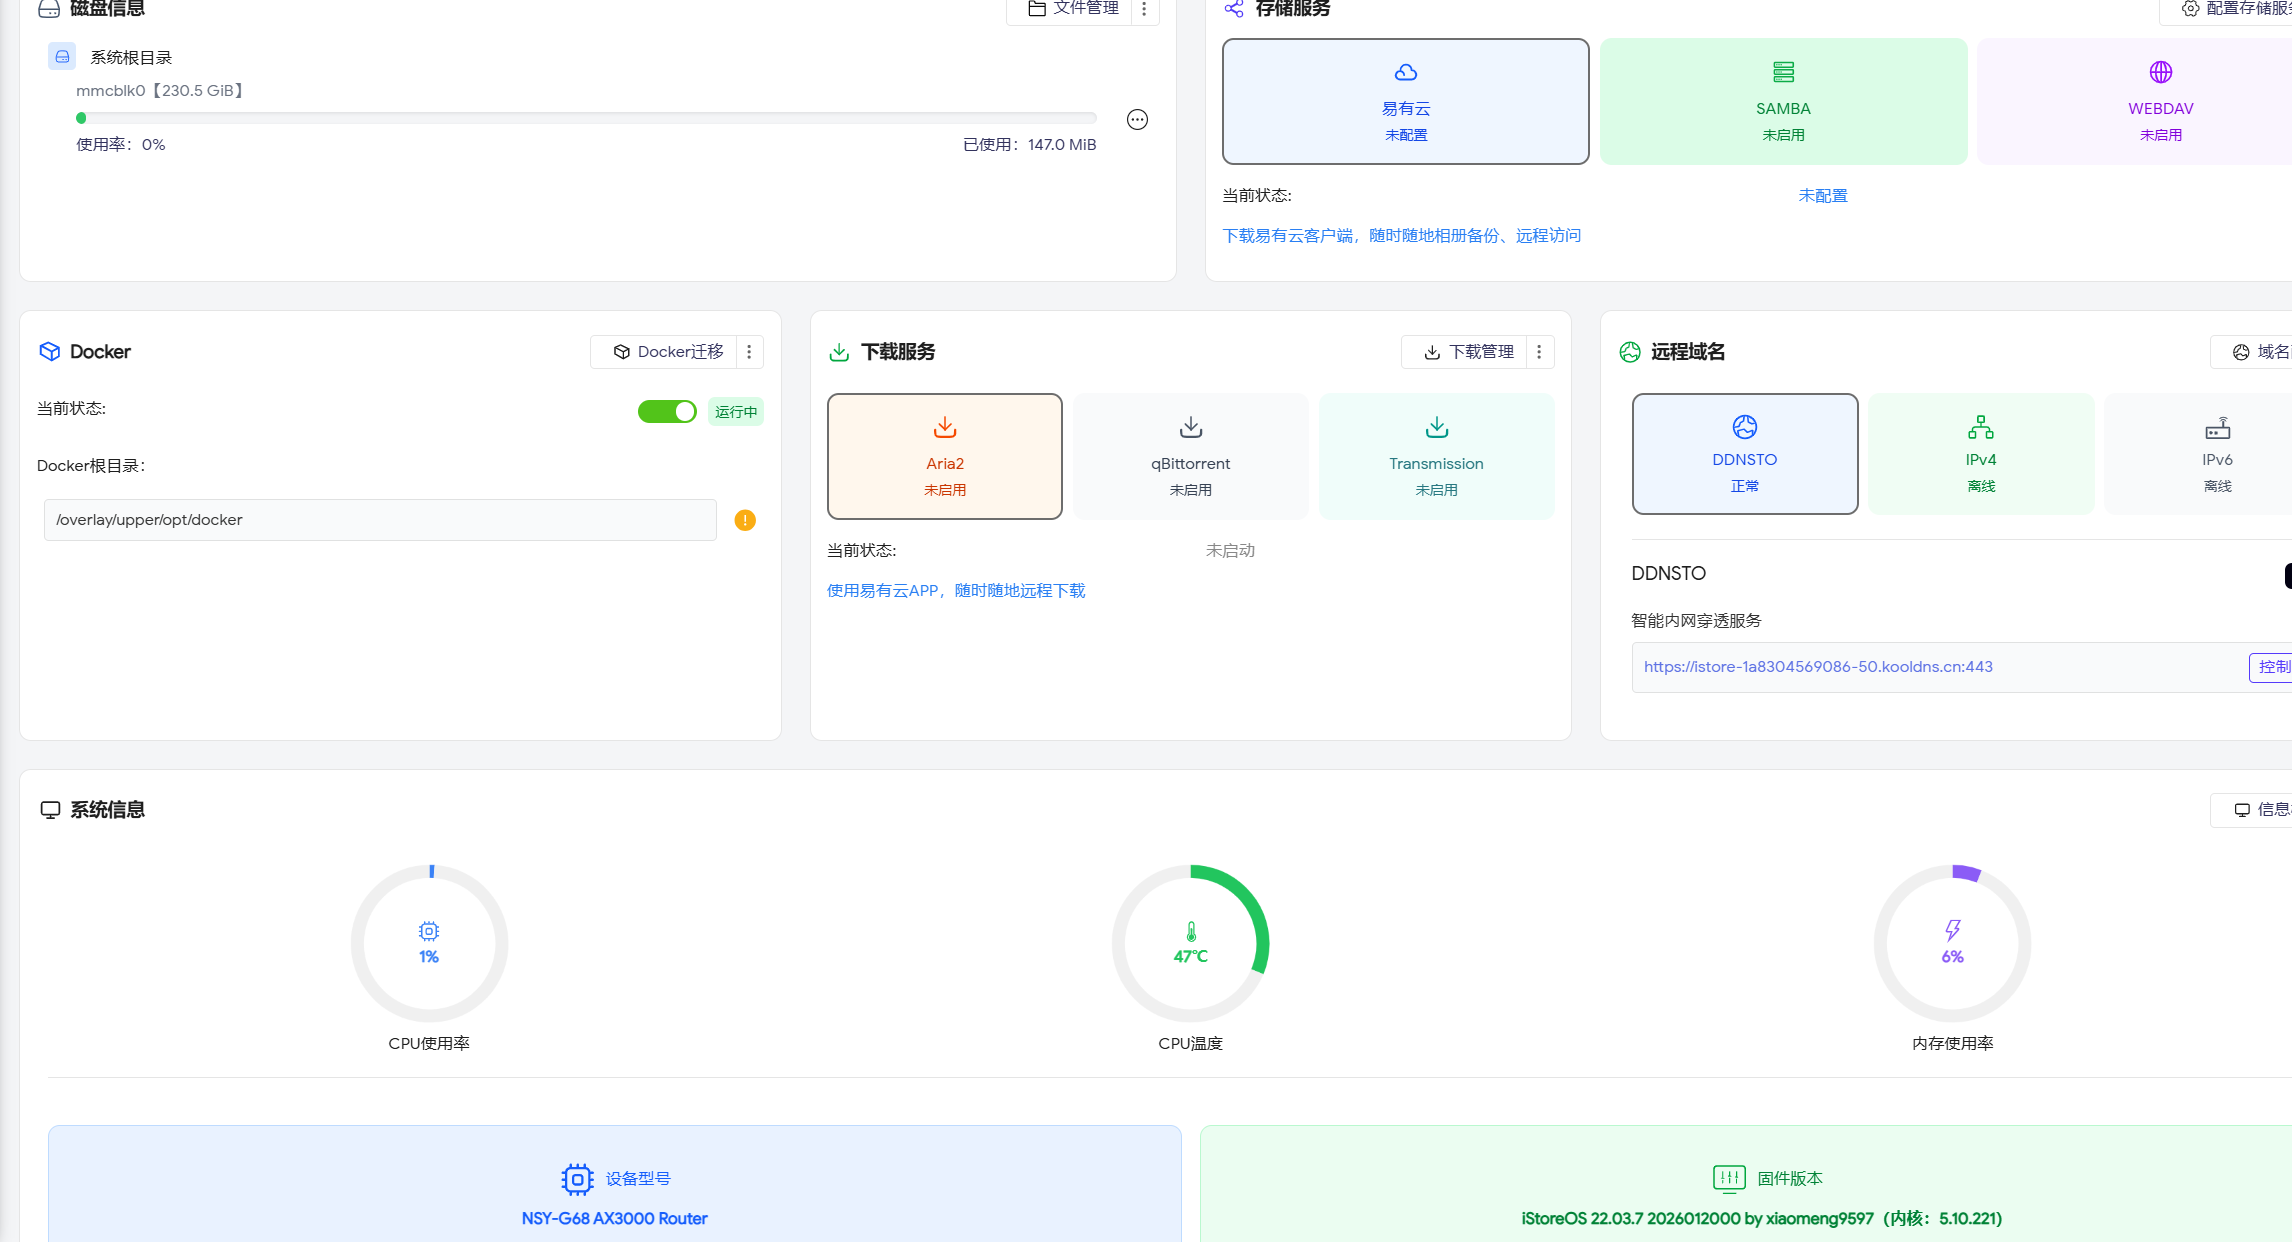Click the IPv4 network icon
Viewport: 2292px width, 1242px height.
[x=1980, y=428]
